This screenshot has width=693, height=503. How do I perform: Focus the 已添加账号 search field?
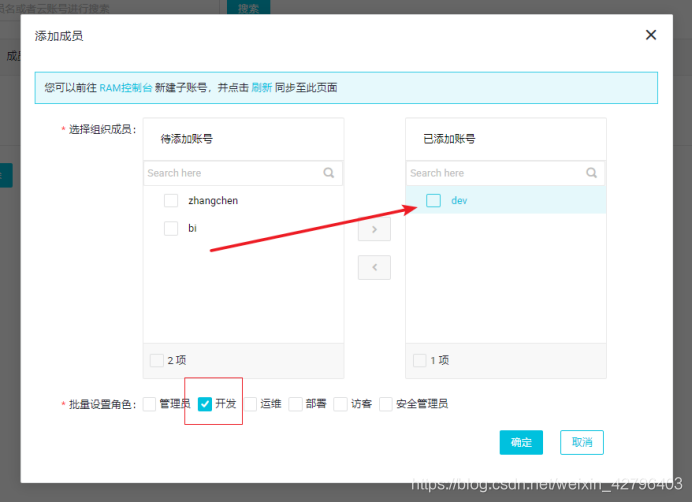[505, 173]
